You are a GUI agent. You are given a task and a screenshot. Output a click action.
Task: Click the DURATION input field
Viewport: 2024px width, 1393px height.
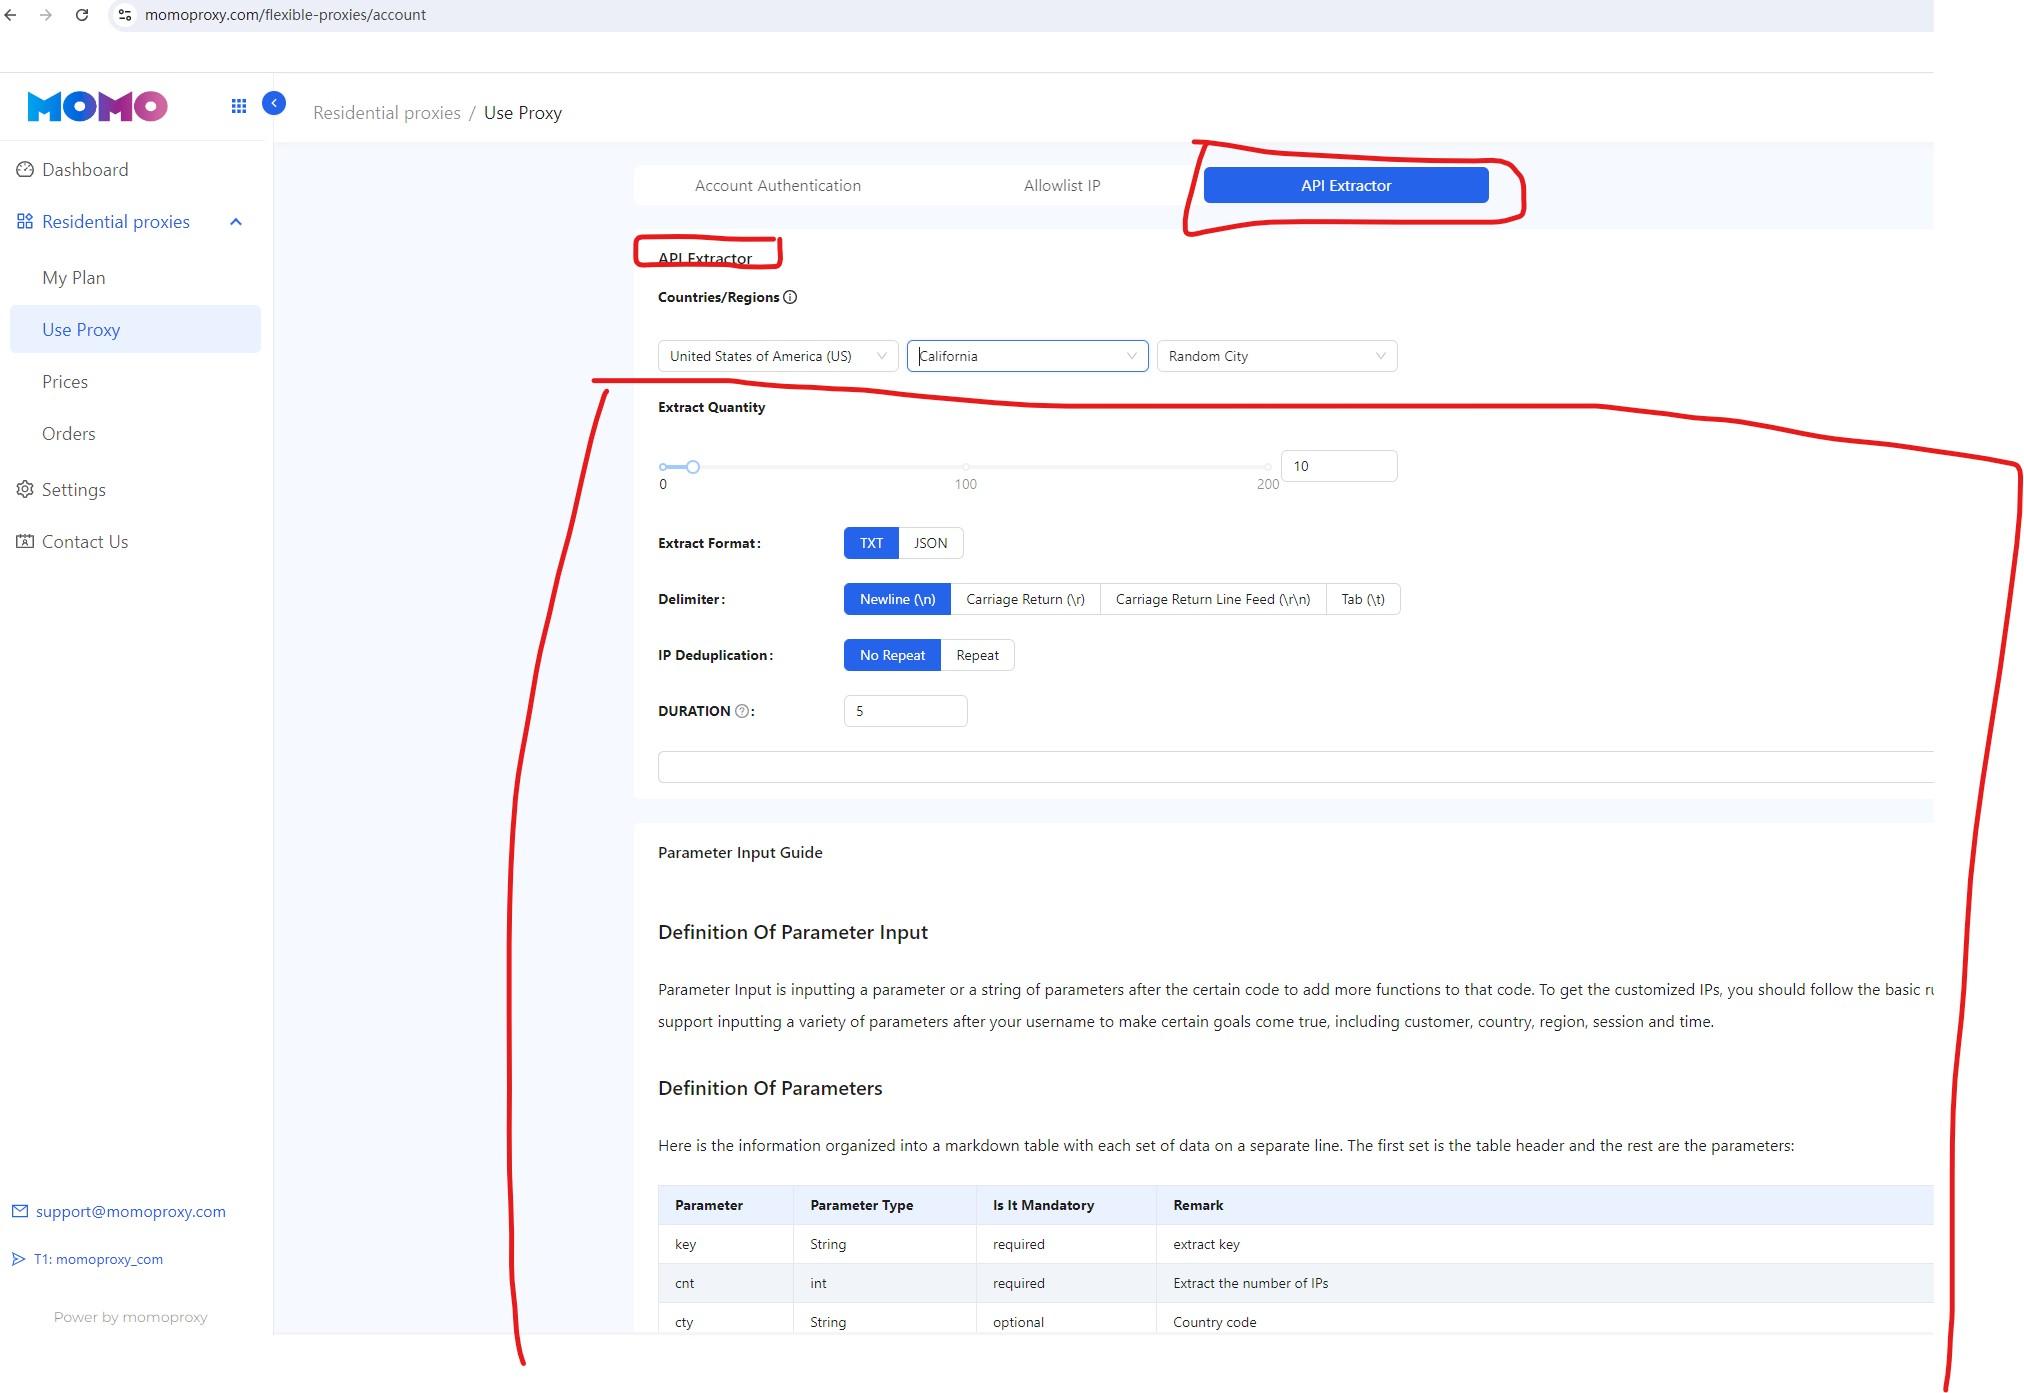tap(905, 711)
